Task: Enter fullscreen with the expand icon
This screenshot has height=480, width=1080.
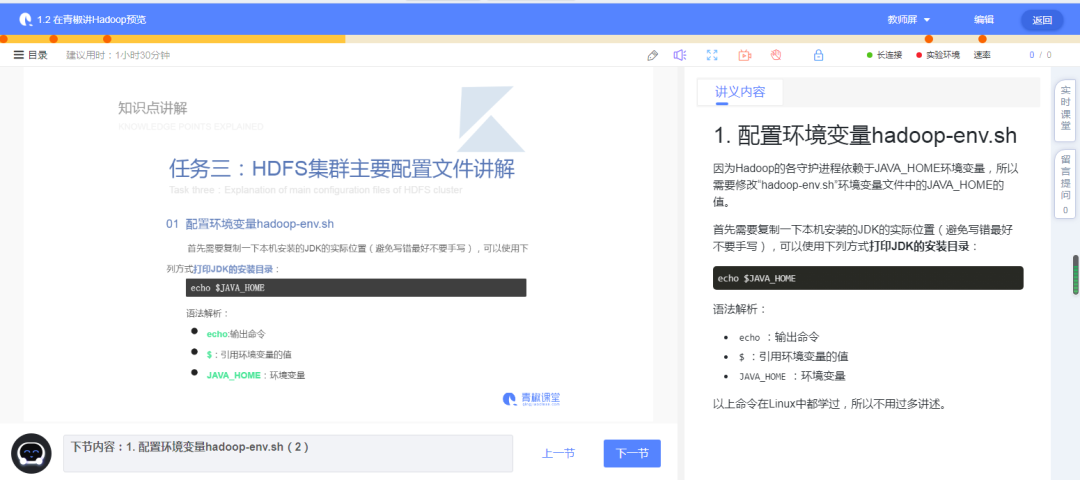Action: (x=712, y=55)
